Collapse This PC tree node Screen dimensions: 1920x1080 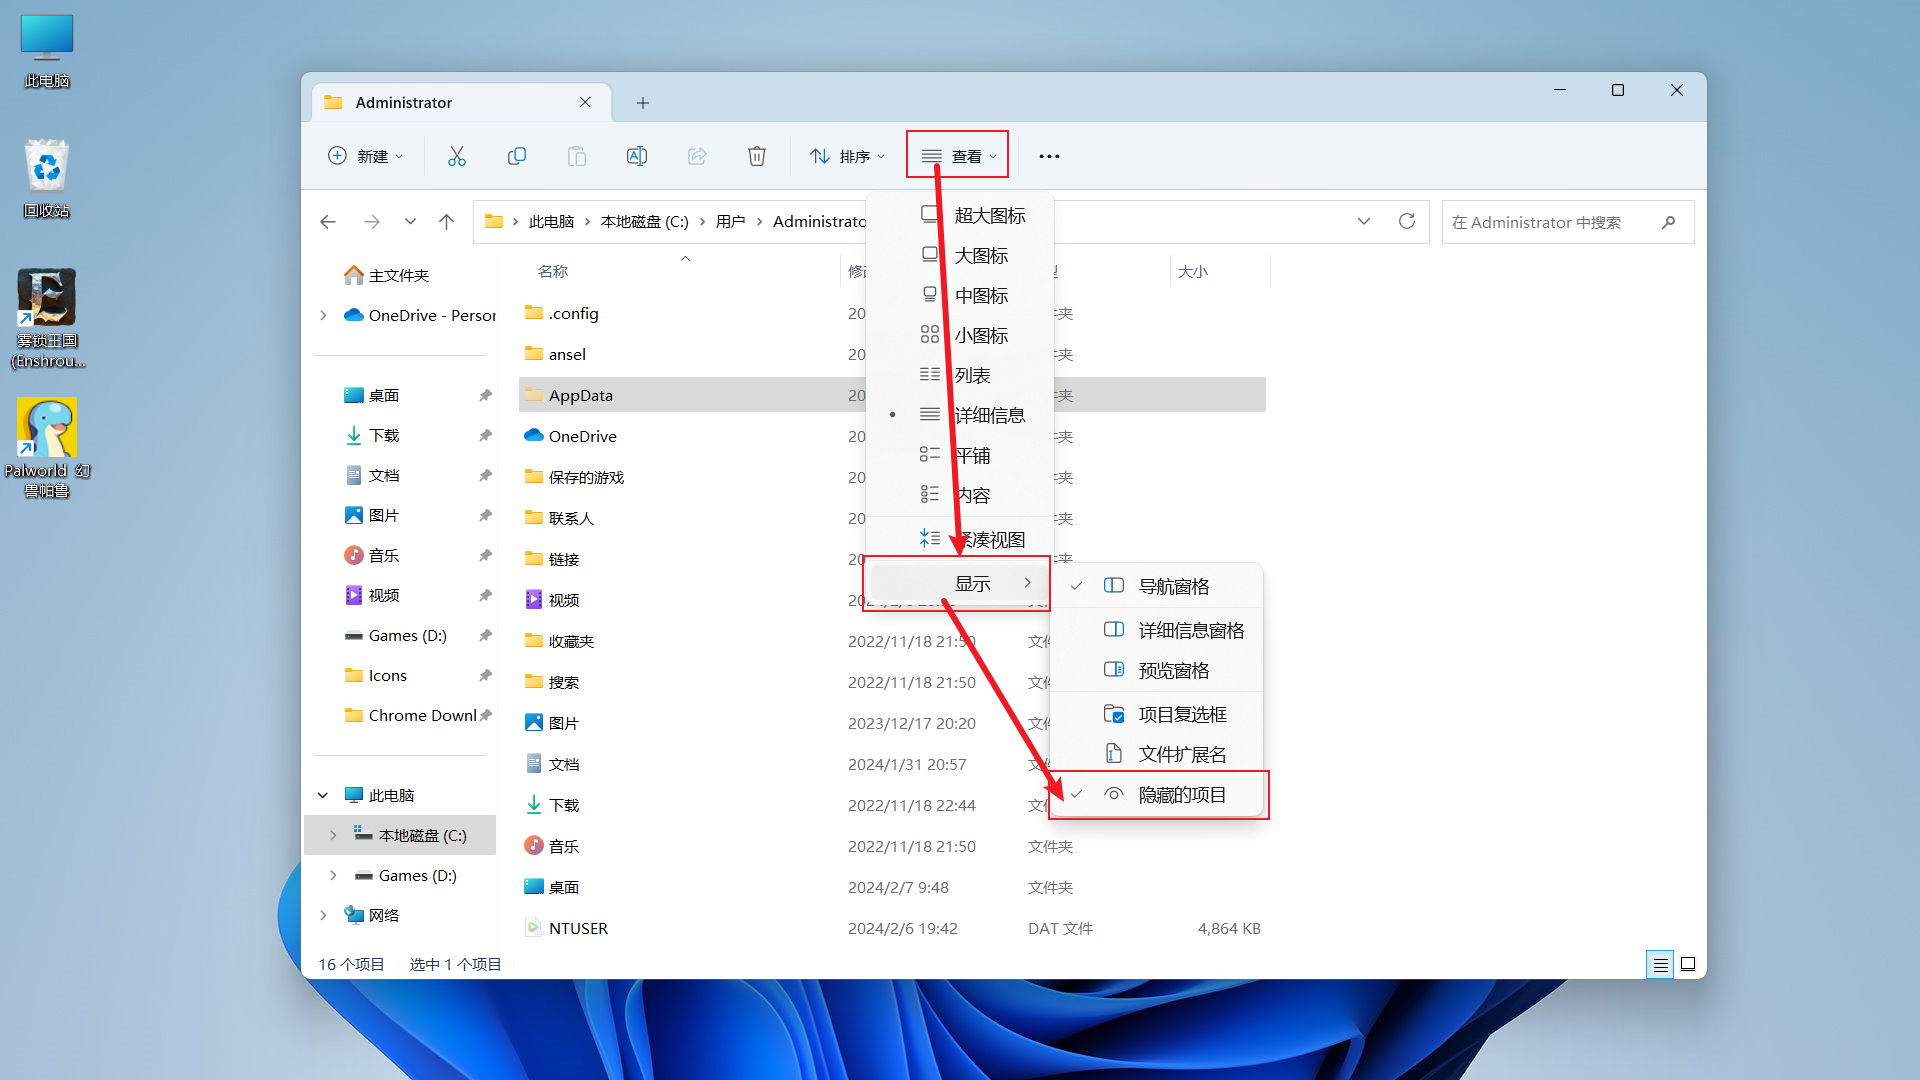coord(323,795)
